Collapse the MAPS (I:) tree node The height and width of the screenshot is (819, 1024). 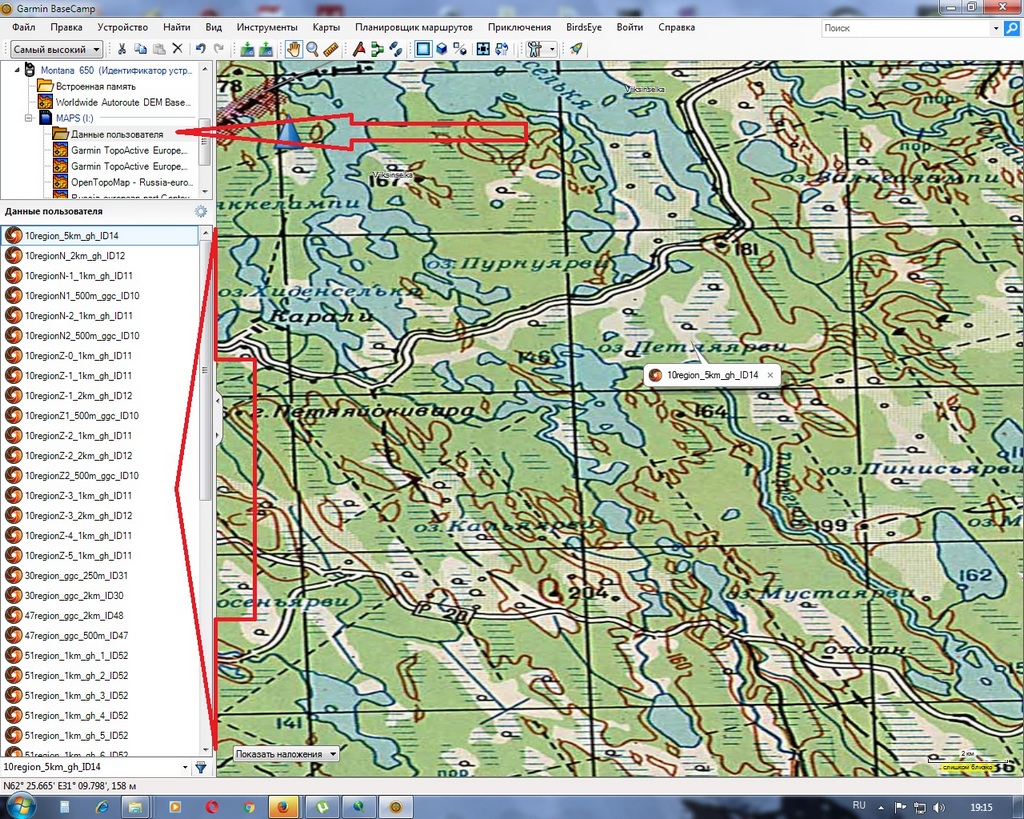coord(30,118)
